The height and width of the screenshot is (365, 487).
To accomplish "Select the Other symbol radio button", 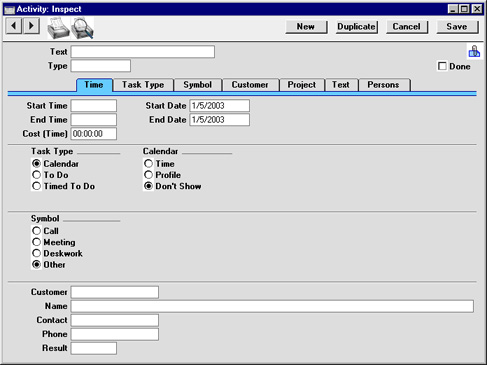I will point(36,264).
